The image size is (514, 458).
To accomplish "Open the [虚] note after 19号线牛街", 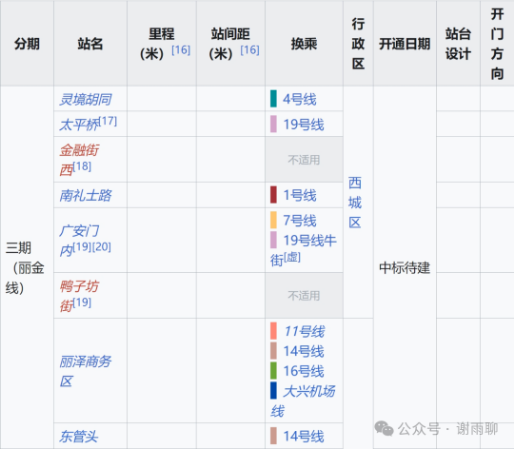I will 292,257.
